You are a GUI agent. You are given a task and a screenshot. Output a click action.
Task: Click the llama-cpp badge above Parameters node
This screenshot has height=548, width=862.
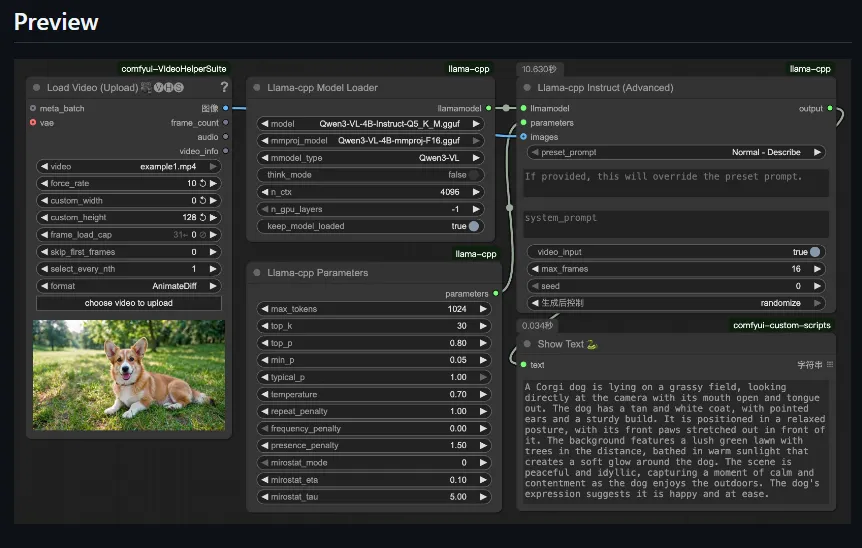point(476,254)
